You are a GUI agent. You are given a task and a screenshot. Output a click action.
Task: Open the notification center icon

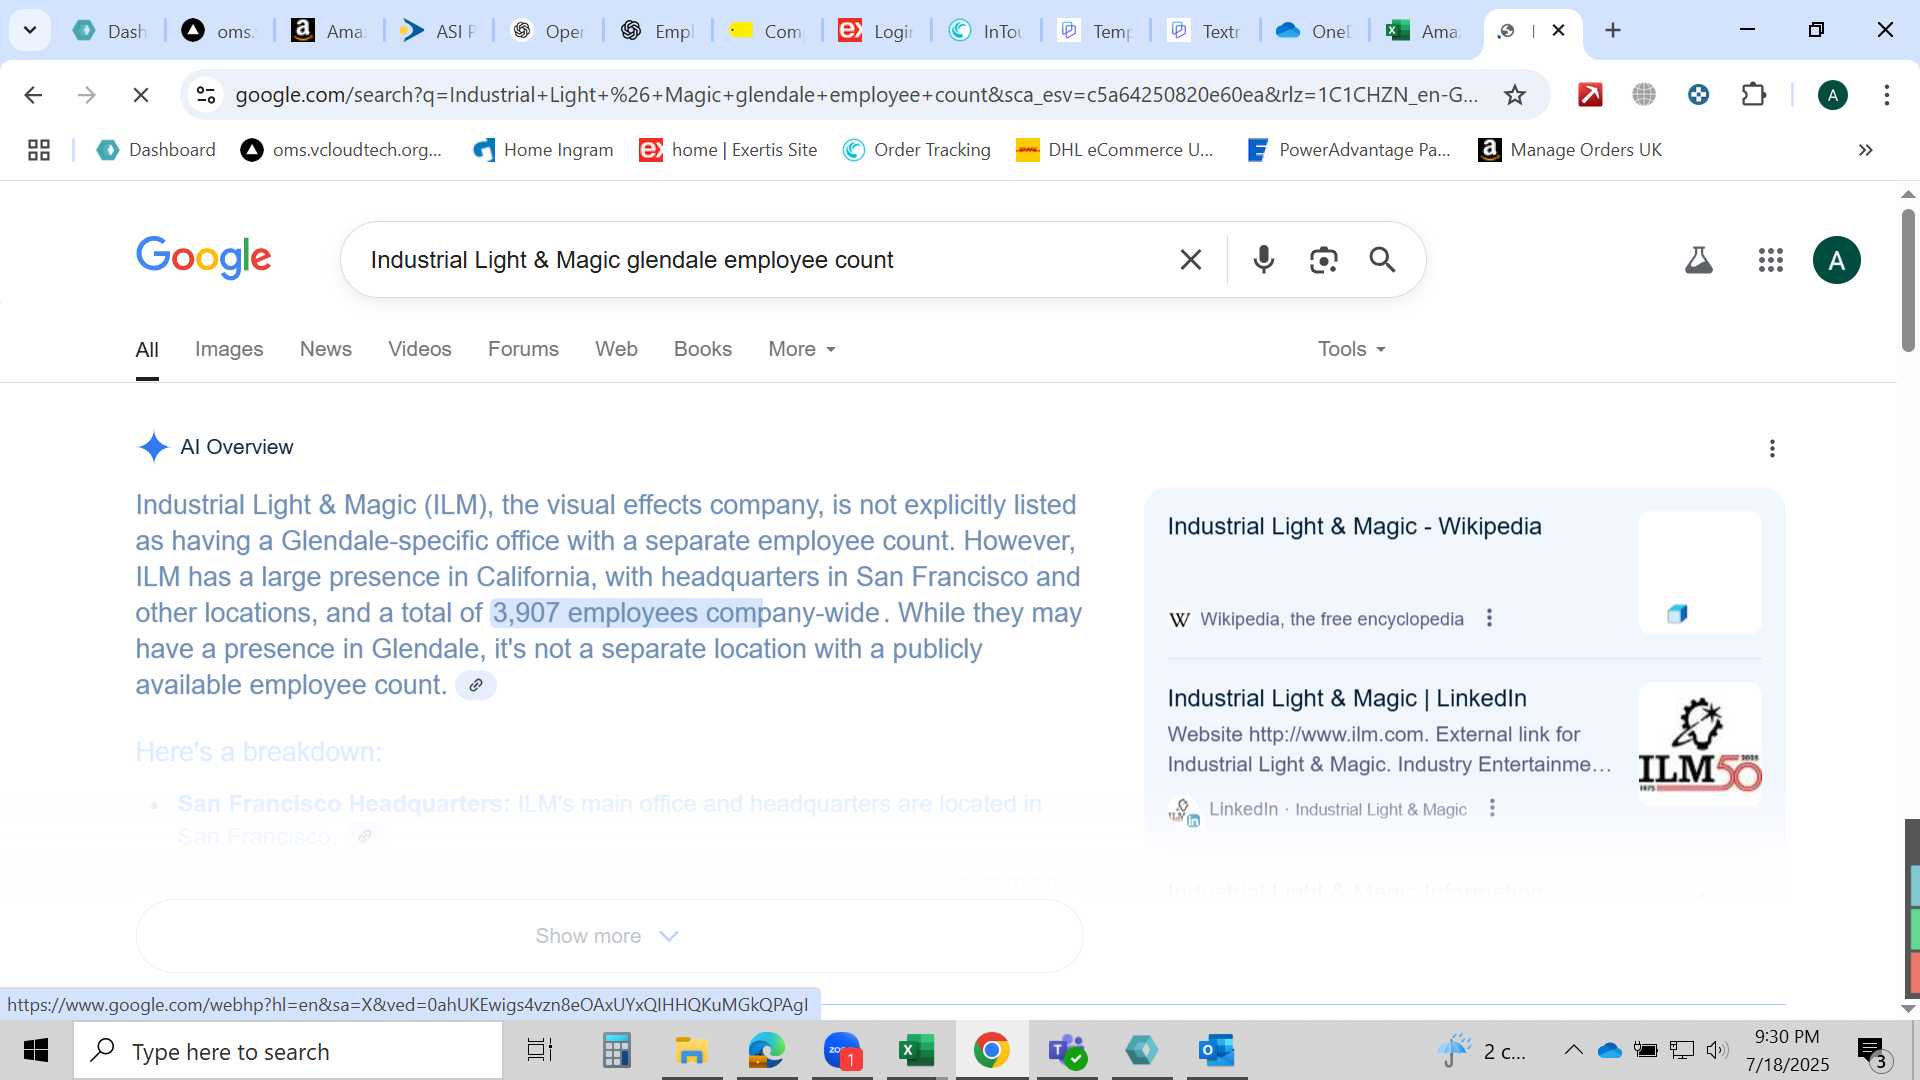[x=1872, y=1051]
